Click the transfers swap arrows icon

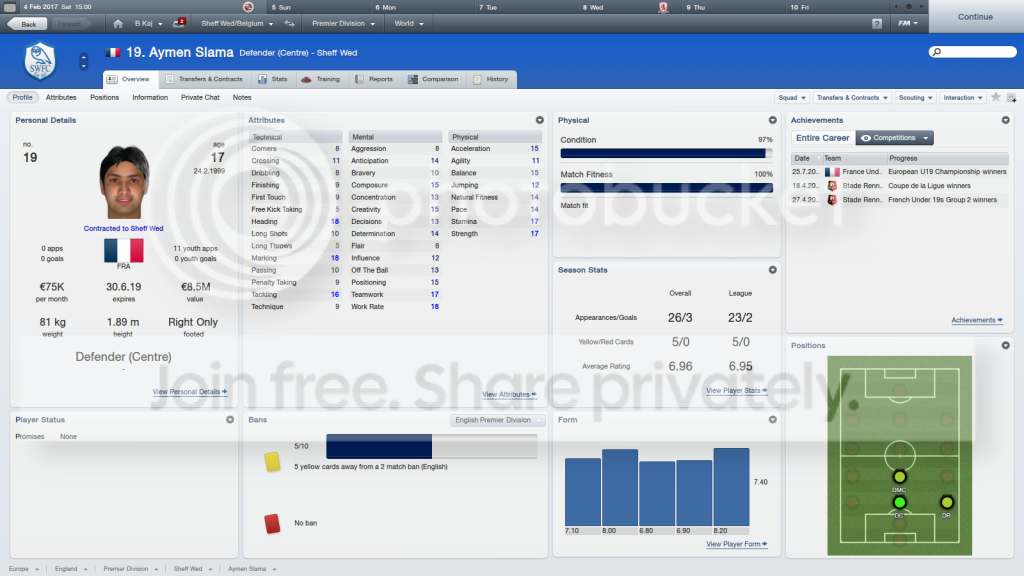point(289,24)
